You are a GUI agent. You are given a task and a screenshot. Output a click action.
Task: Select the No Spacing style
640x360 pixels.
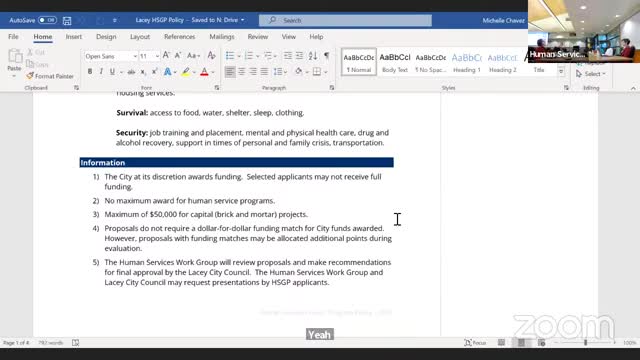(x=431, y=62)
